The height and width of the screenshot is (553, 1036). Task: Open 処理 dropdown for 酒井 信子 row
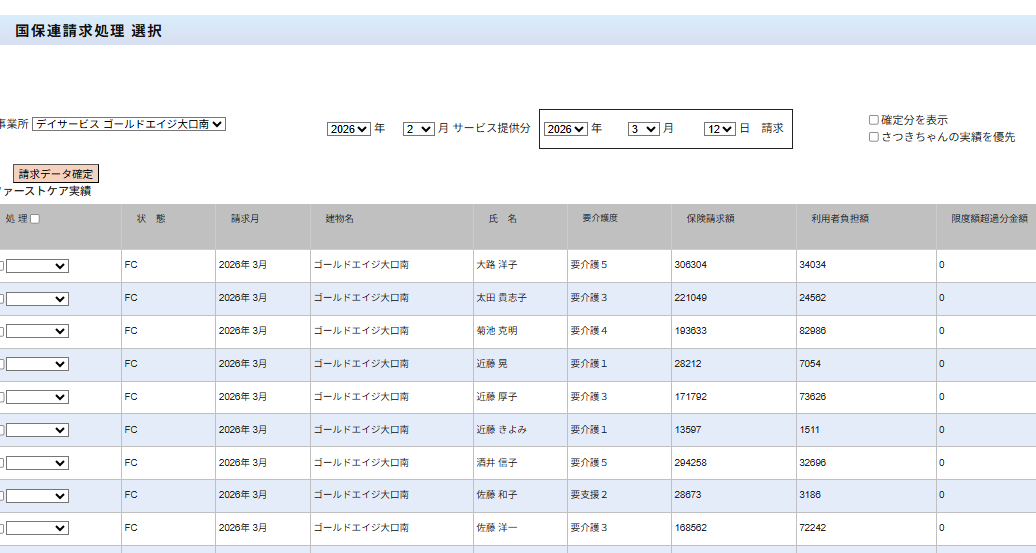[37, 463]
